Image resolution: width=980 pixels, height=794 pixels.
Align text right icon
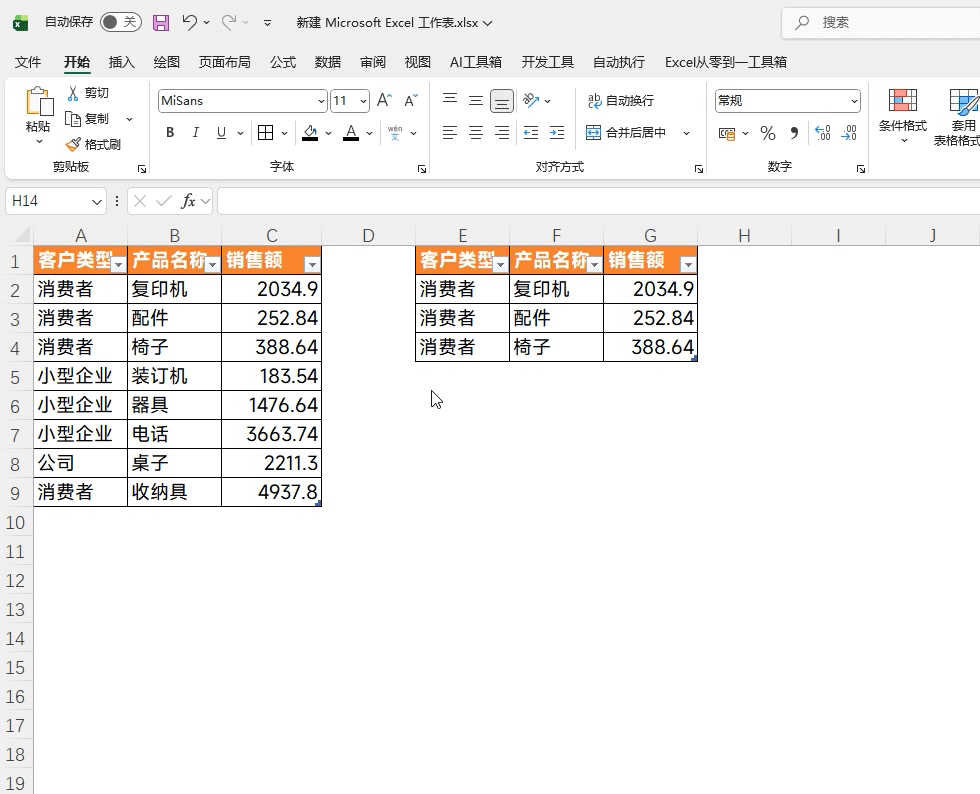point(502,133)
